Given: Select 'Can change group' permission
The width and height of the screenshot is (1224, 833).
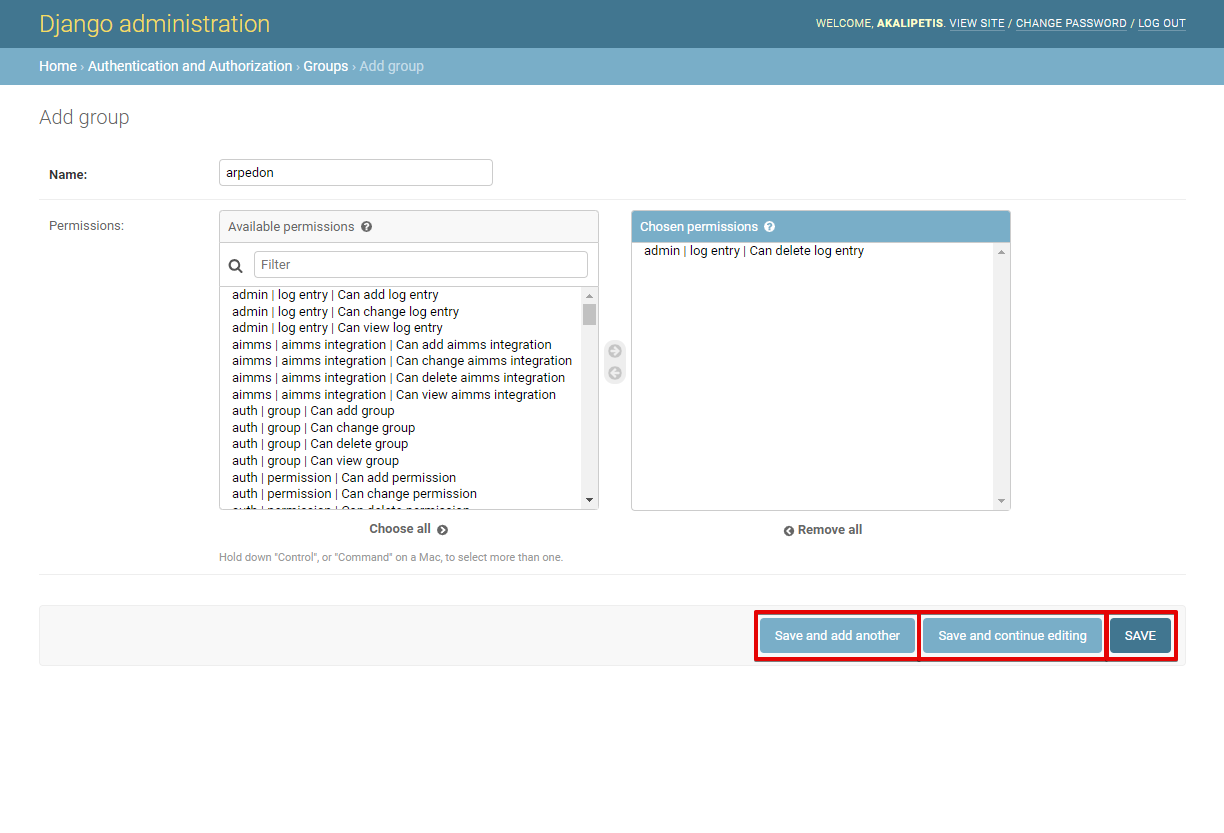Looking at the screenshot, I should click(x=401, y=428).
